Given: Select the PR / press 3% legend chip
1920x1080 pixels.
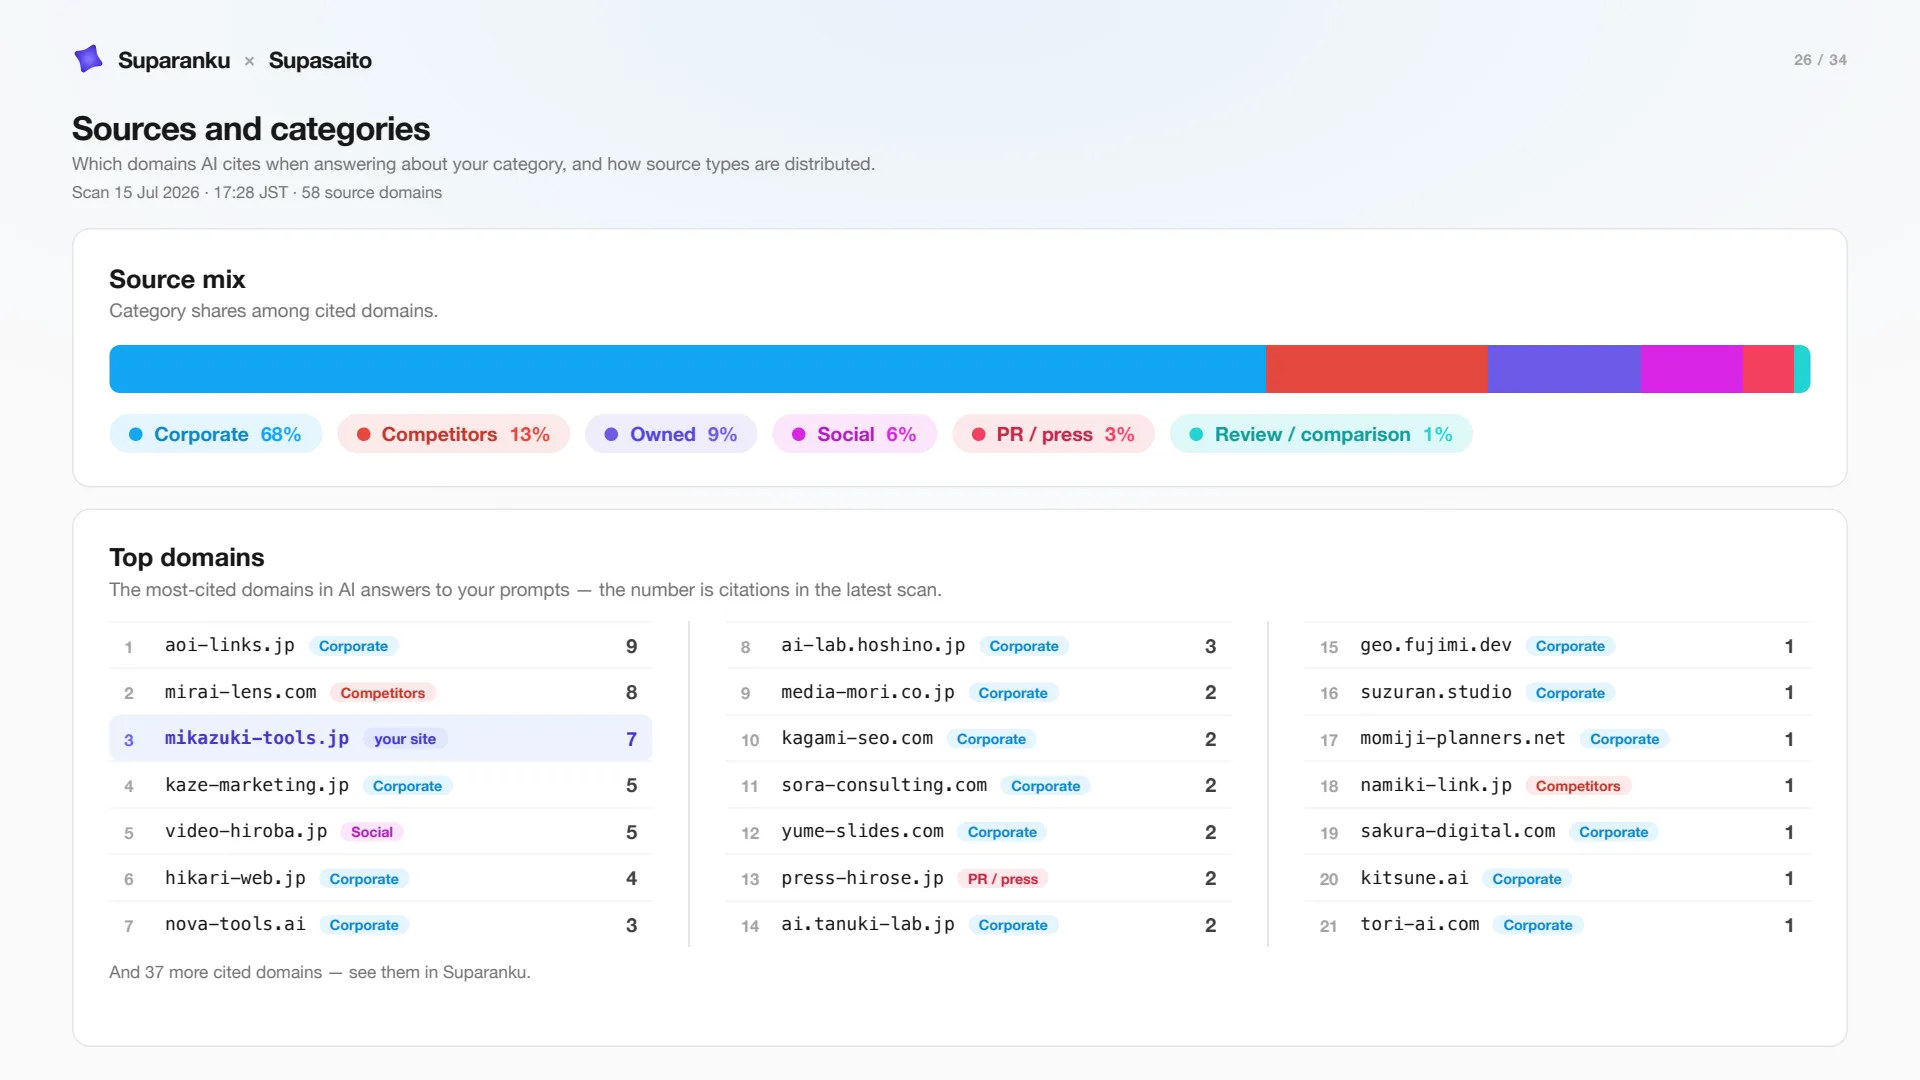Looking at the screenshot, I should 1054,434.
